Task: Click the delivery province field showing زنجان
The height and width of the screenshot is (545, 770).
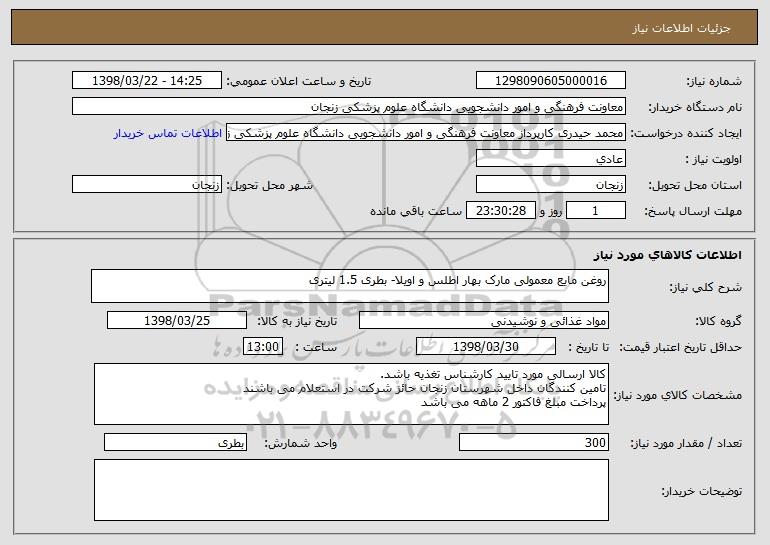Action: tap(550, 185)
